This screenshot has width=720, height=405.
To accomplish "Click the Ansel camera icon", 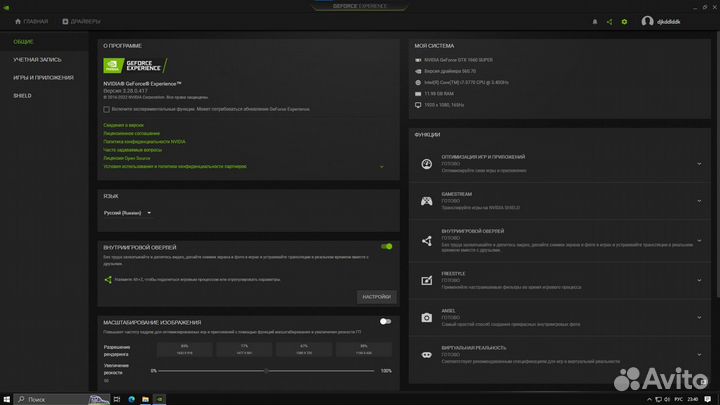I will point(426,317).
